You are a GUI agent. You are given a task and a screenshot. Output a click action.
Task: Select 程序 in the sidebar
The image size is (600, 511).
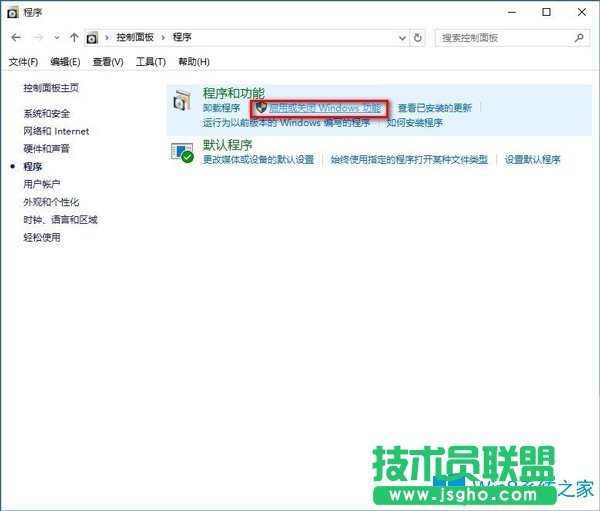(x=33, y=167)
